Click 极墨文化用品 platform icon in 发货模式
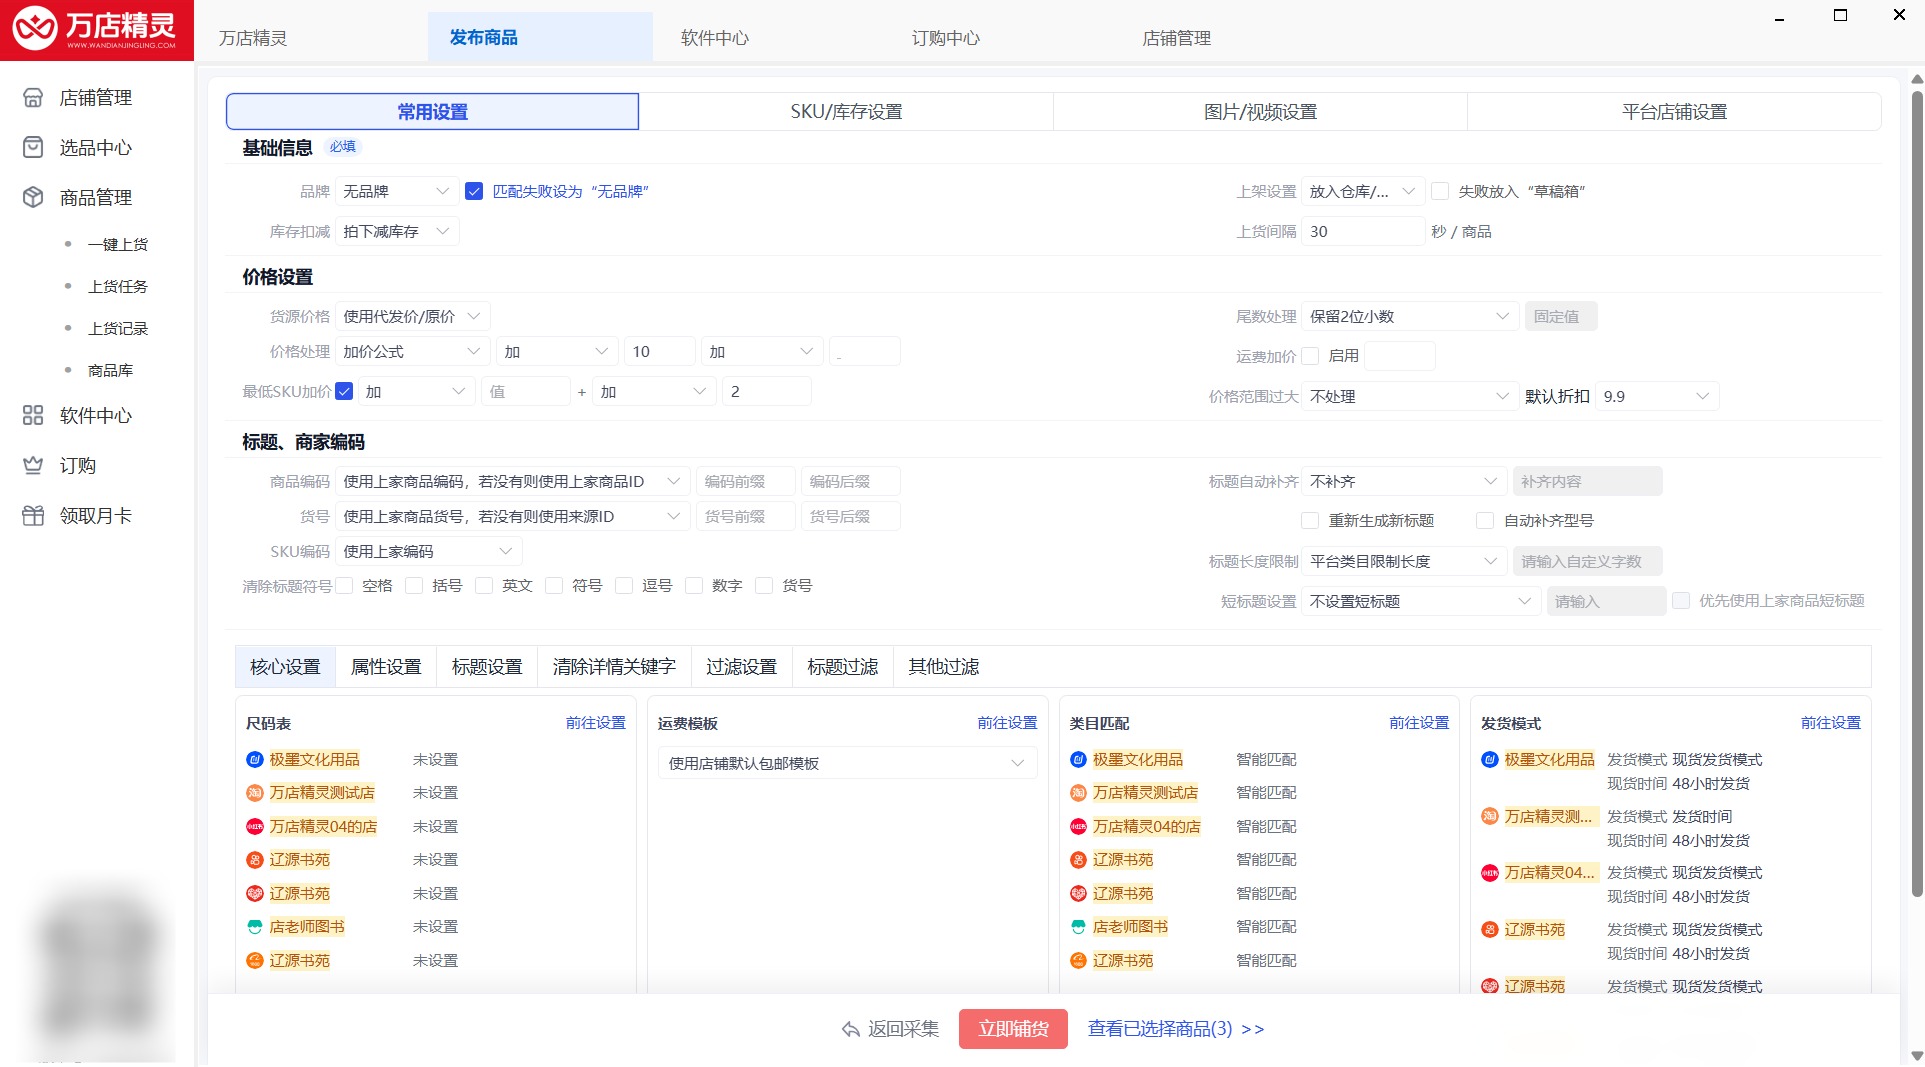1925x1067 pixels. tap(1490, 759)
